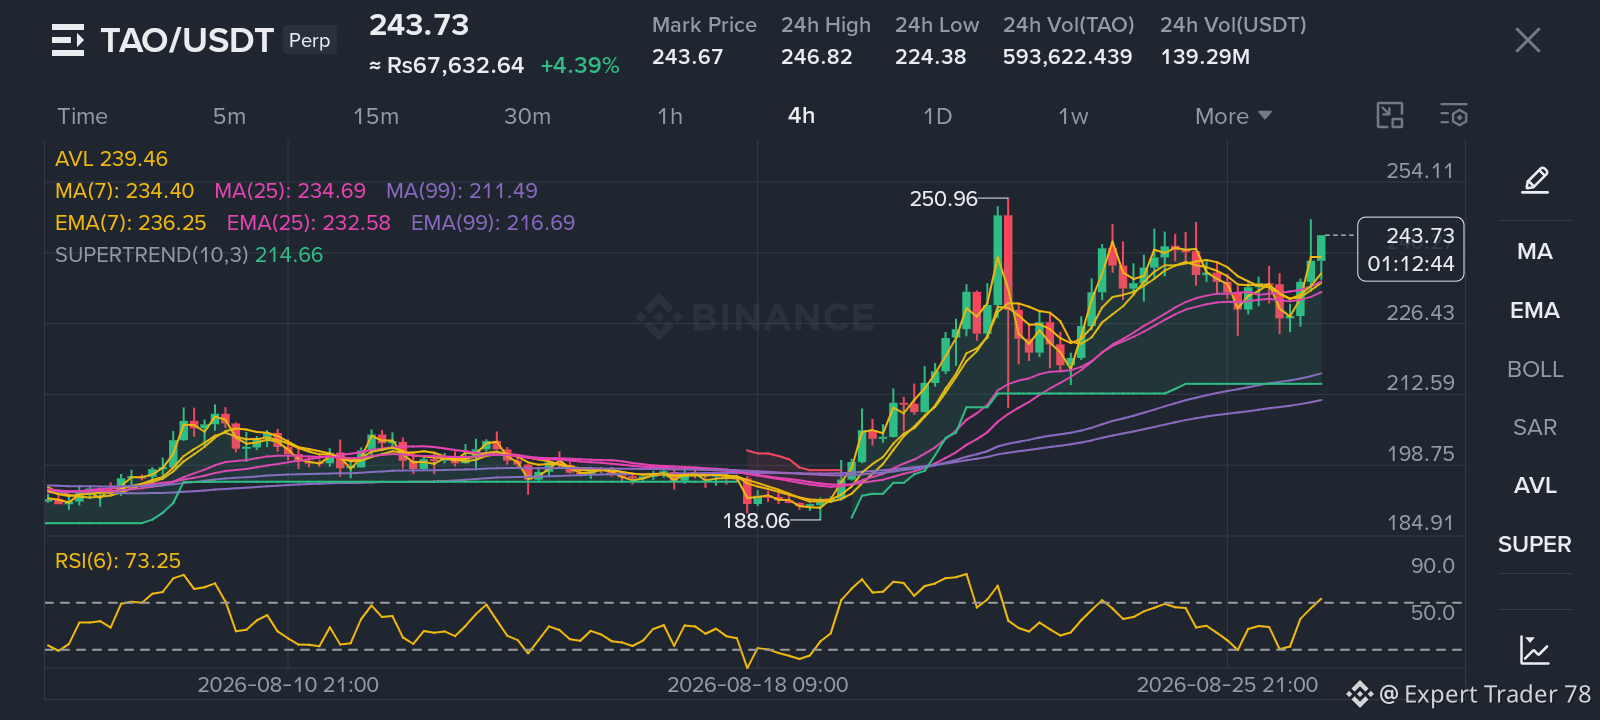
Task: Click the 212.59 price axis label
Action: click(1420, 383)
